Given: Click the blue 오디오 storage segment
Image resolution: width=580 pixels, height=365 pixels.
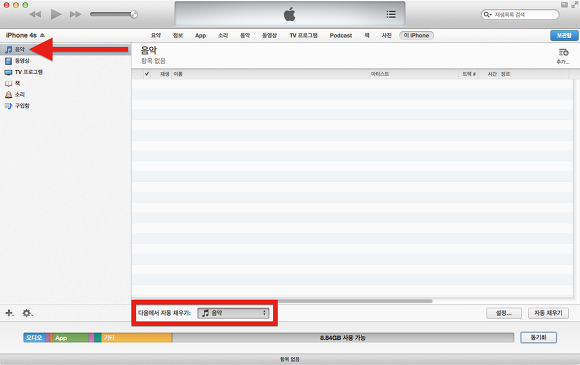Looking at the screenshot, I should coord(34,337).
